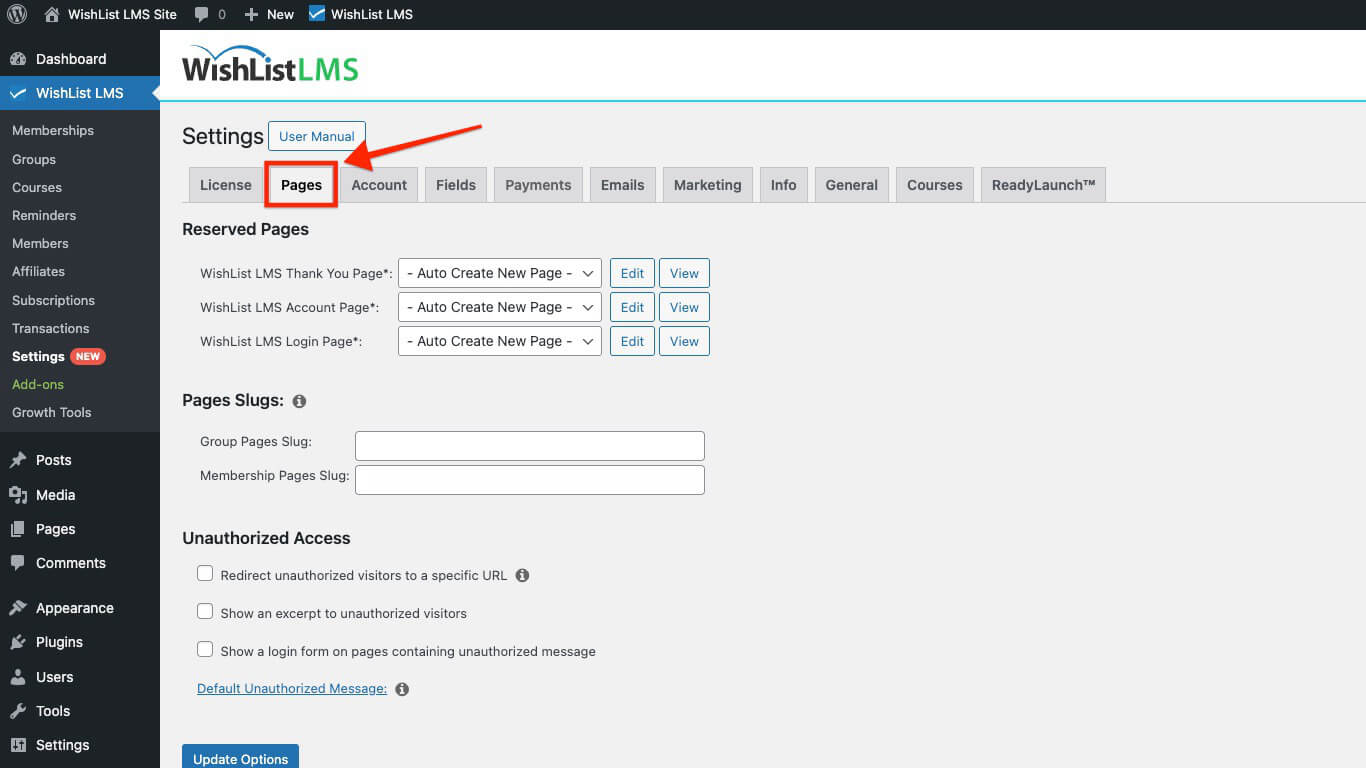
Task: Open the WishList LMS Thank You Page dropdown
Action: pyautogui.click(x=499, y=272)
